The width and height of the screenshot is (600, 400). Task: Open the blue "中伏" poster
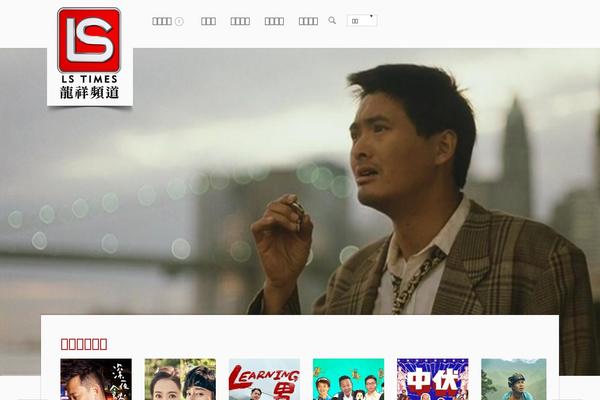[433, 379]
